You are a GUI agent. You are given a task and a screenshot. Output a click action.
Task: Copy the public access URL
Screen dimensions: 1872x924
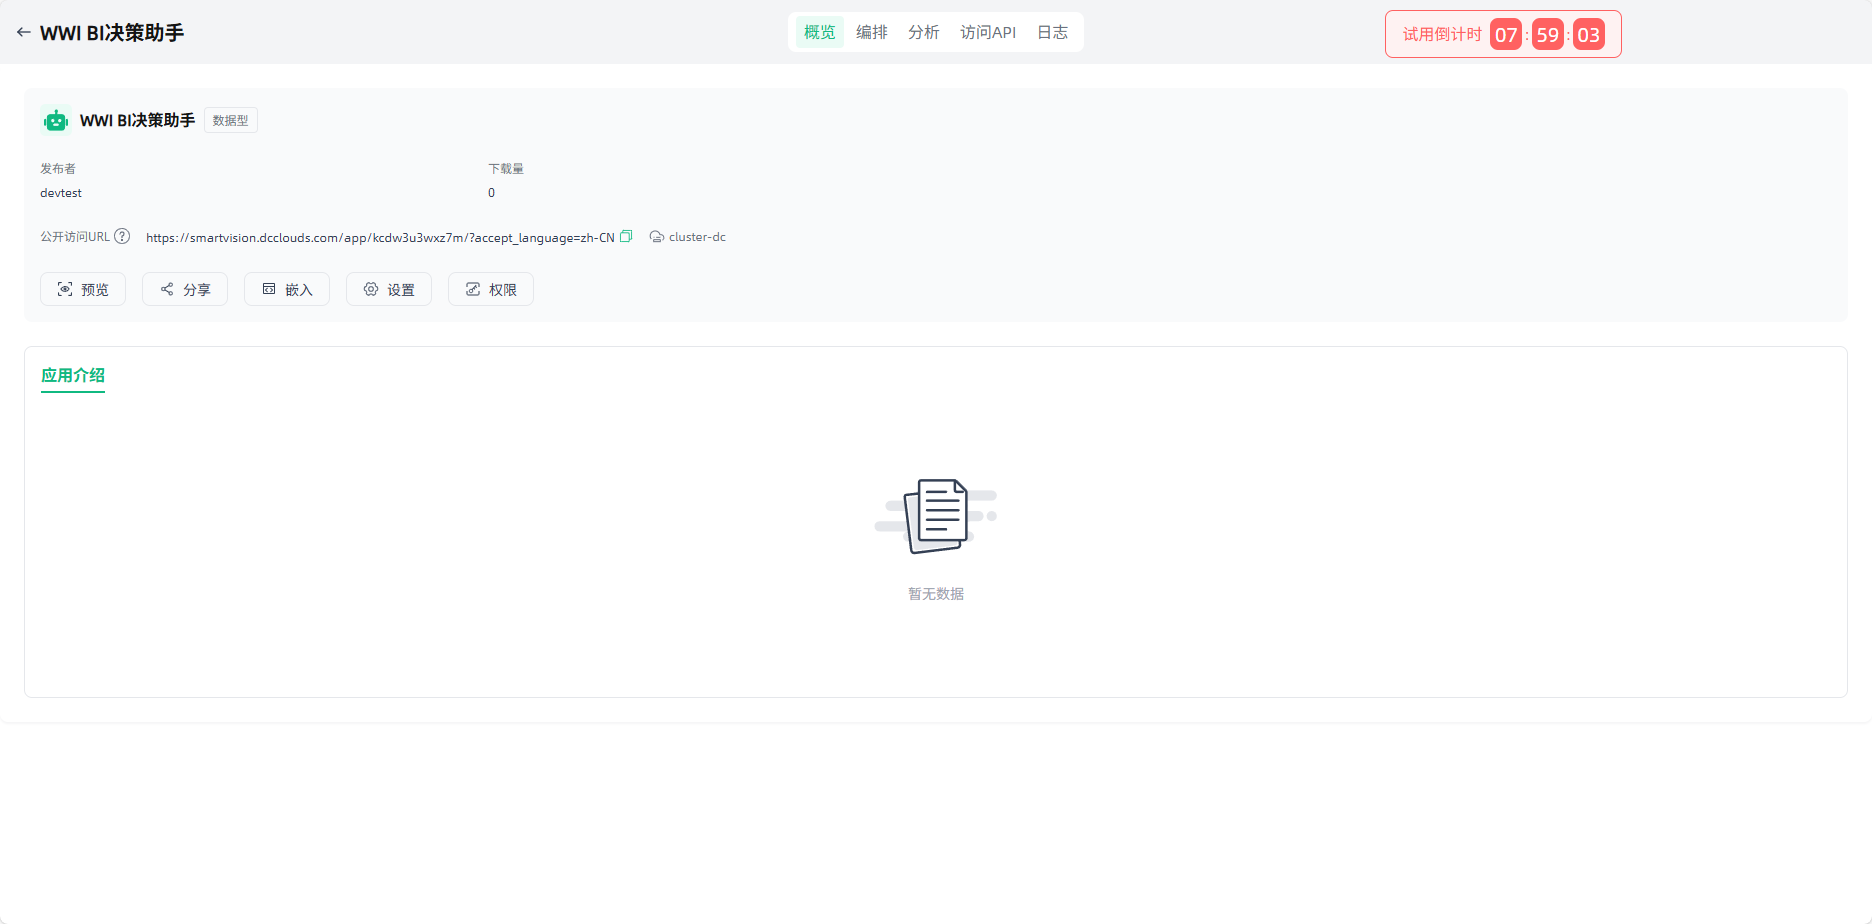[626, 237]
